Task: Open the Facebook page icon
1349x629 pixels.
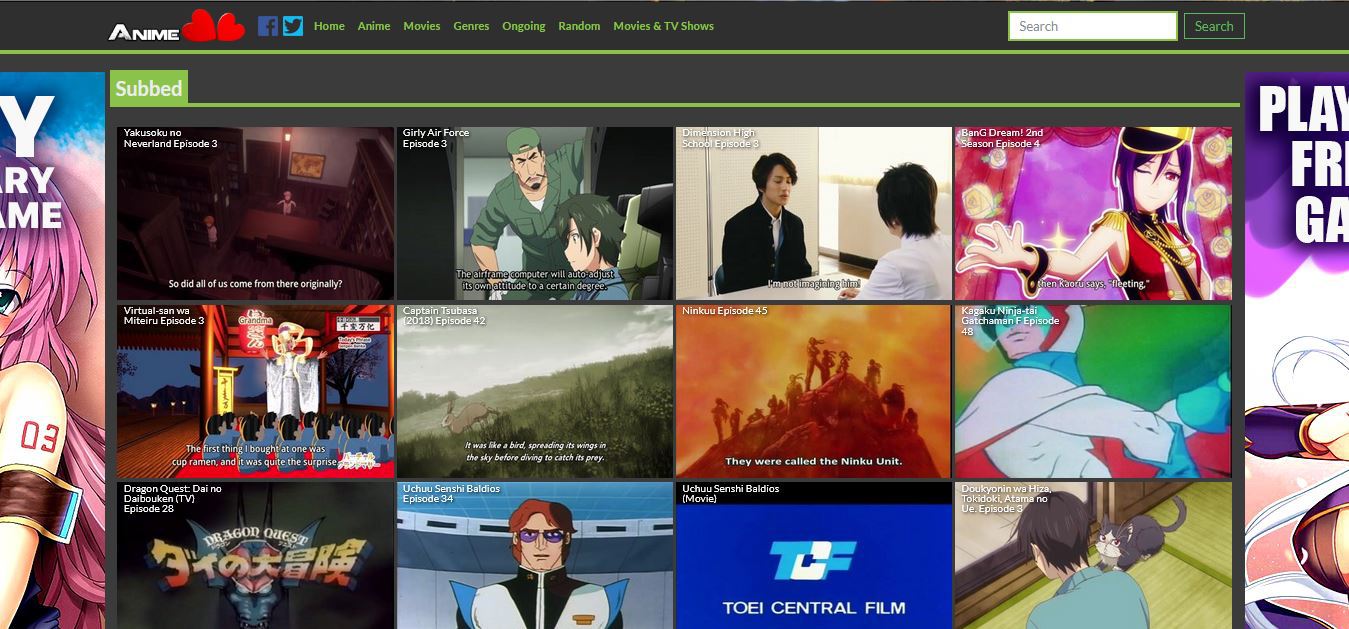Action: pyautogui.click(x=267, y=26)
